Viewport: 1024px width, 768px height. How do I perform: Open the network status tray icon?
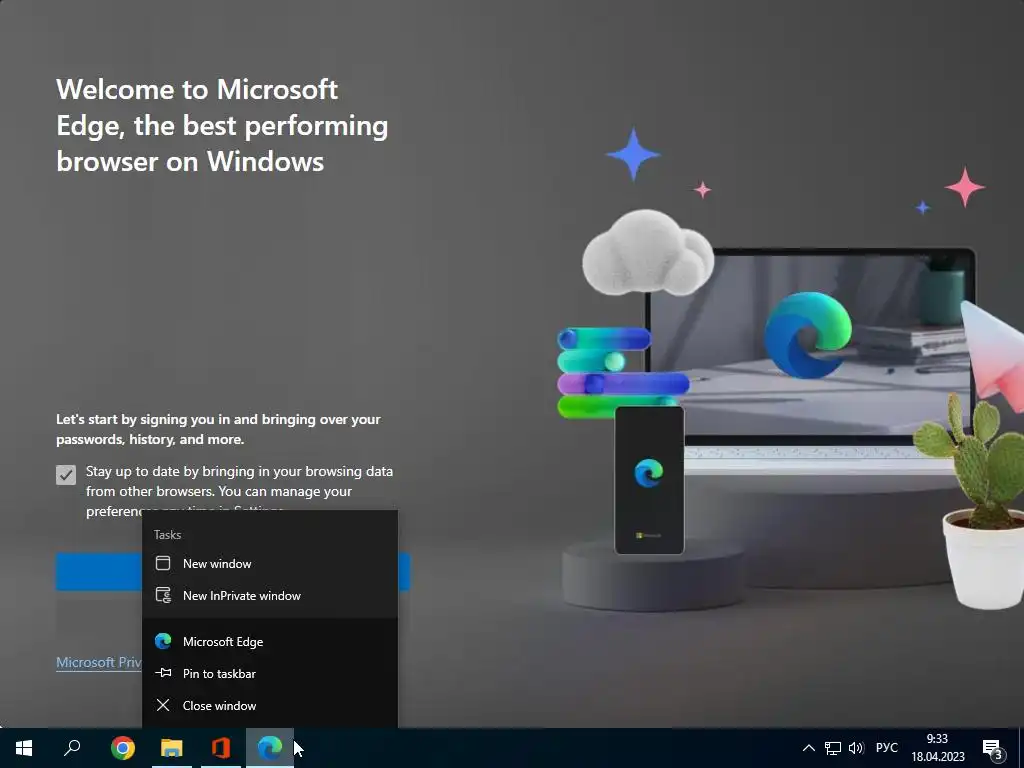tap(833, 748)
